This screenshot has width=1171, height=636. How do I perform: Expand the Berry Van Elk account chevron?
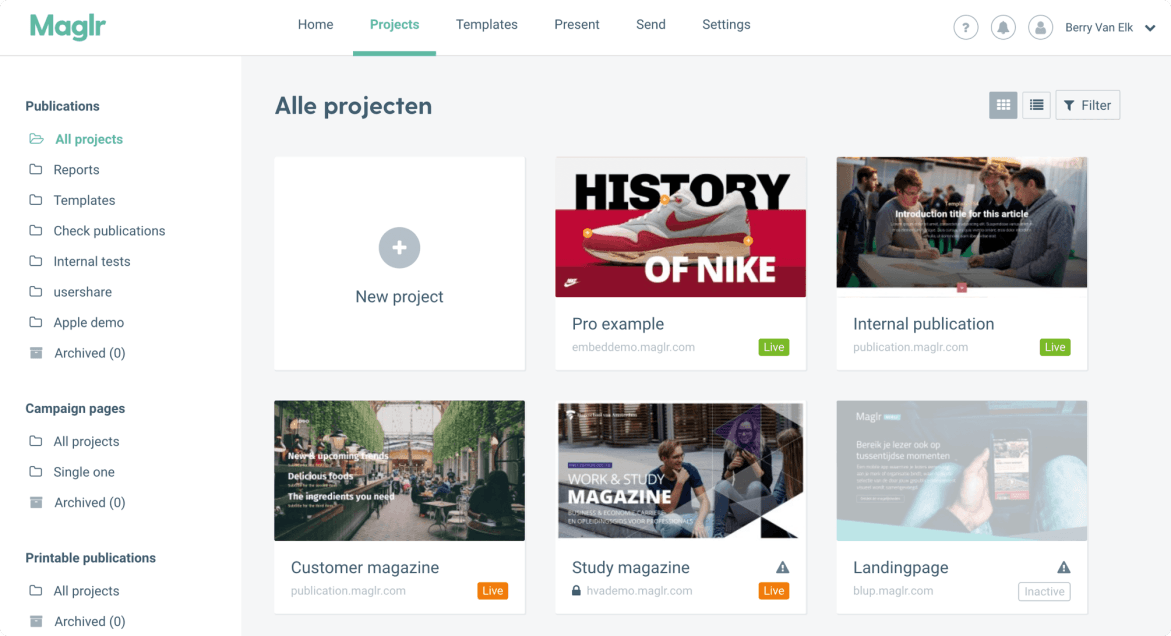pos(1150,28)
